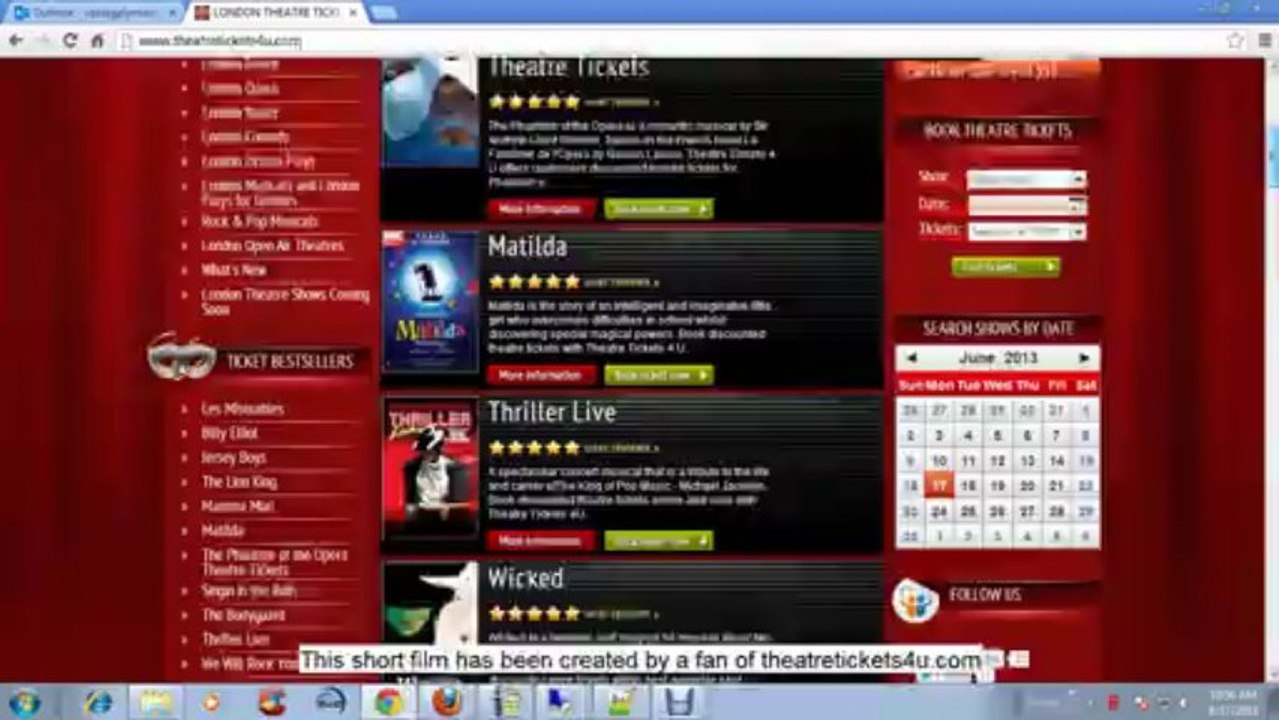Click More Information under Matilda
Screen dimensions: 1279x720
(x=540, y=375)
